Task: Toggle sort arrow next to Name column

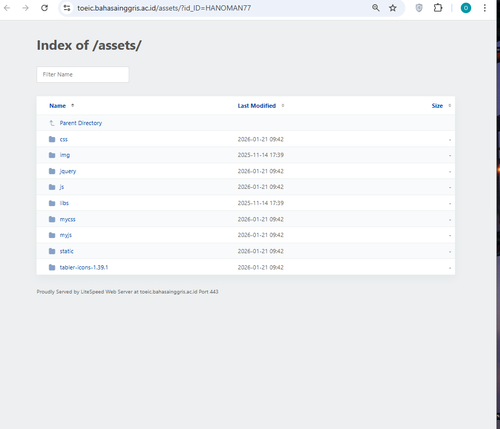Action: [x=72, y=105]
